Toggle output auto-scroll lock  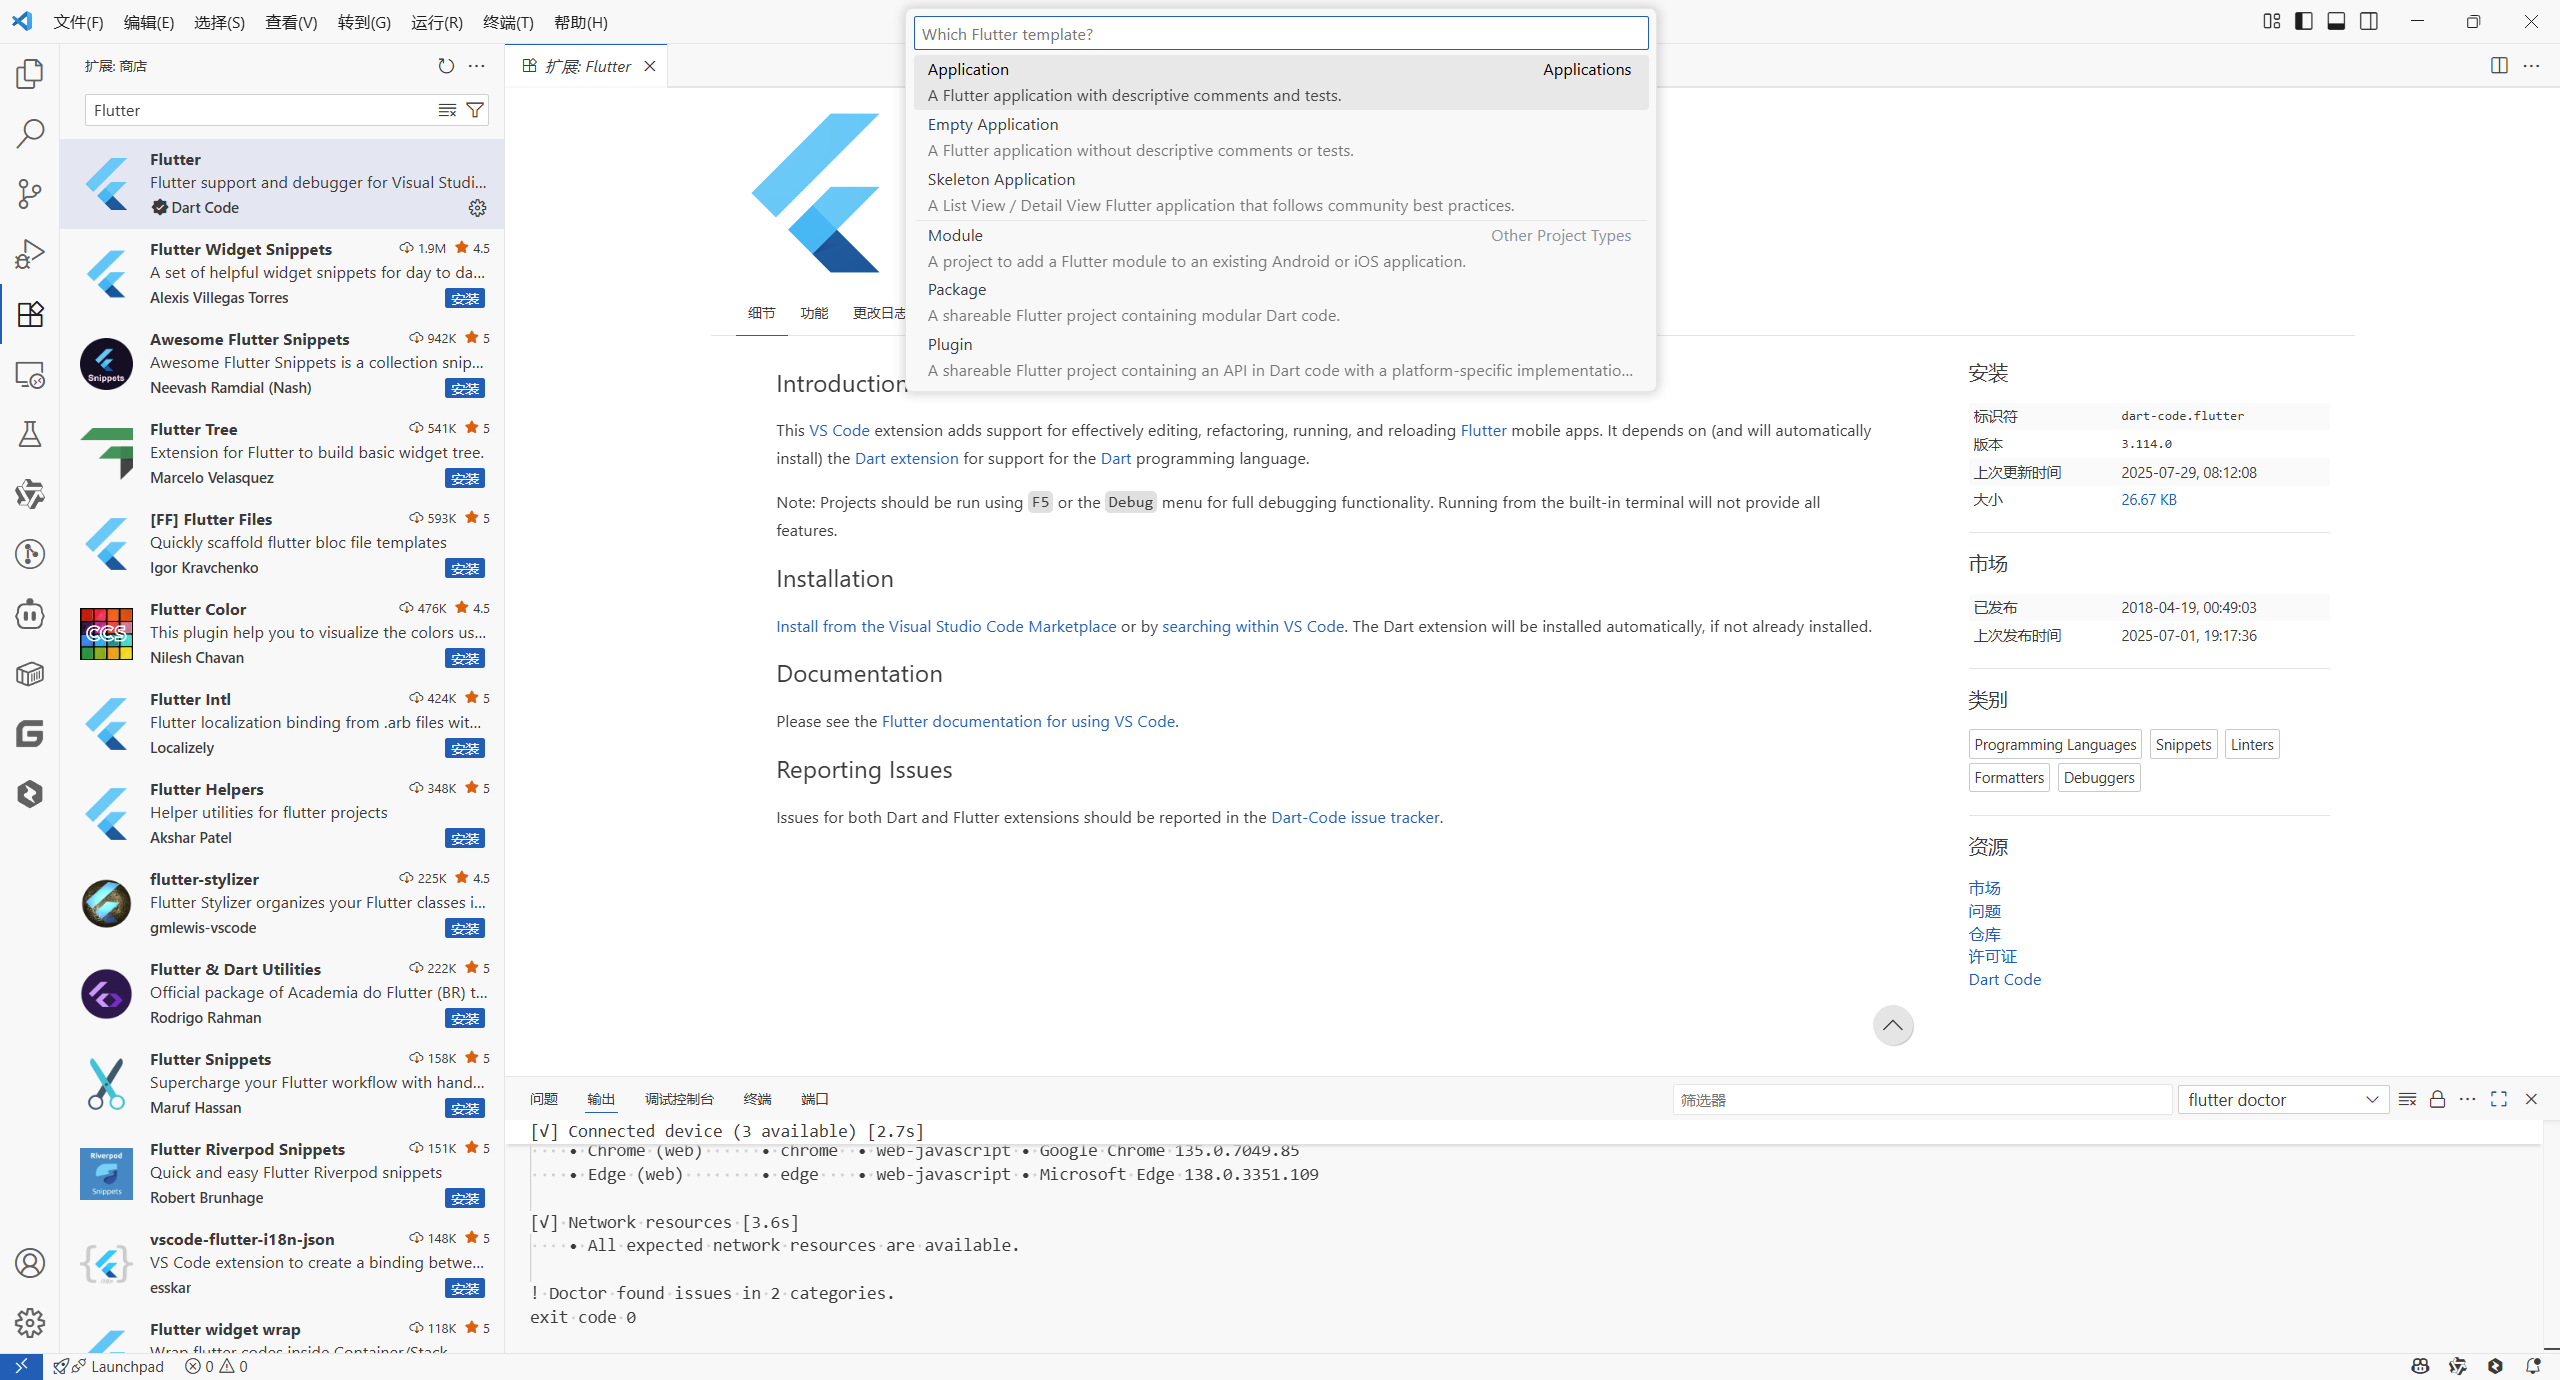tap(2437, 1099)
